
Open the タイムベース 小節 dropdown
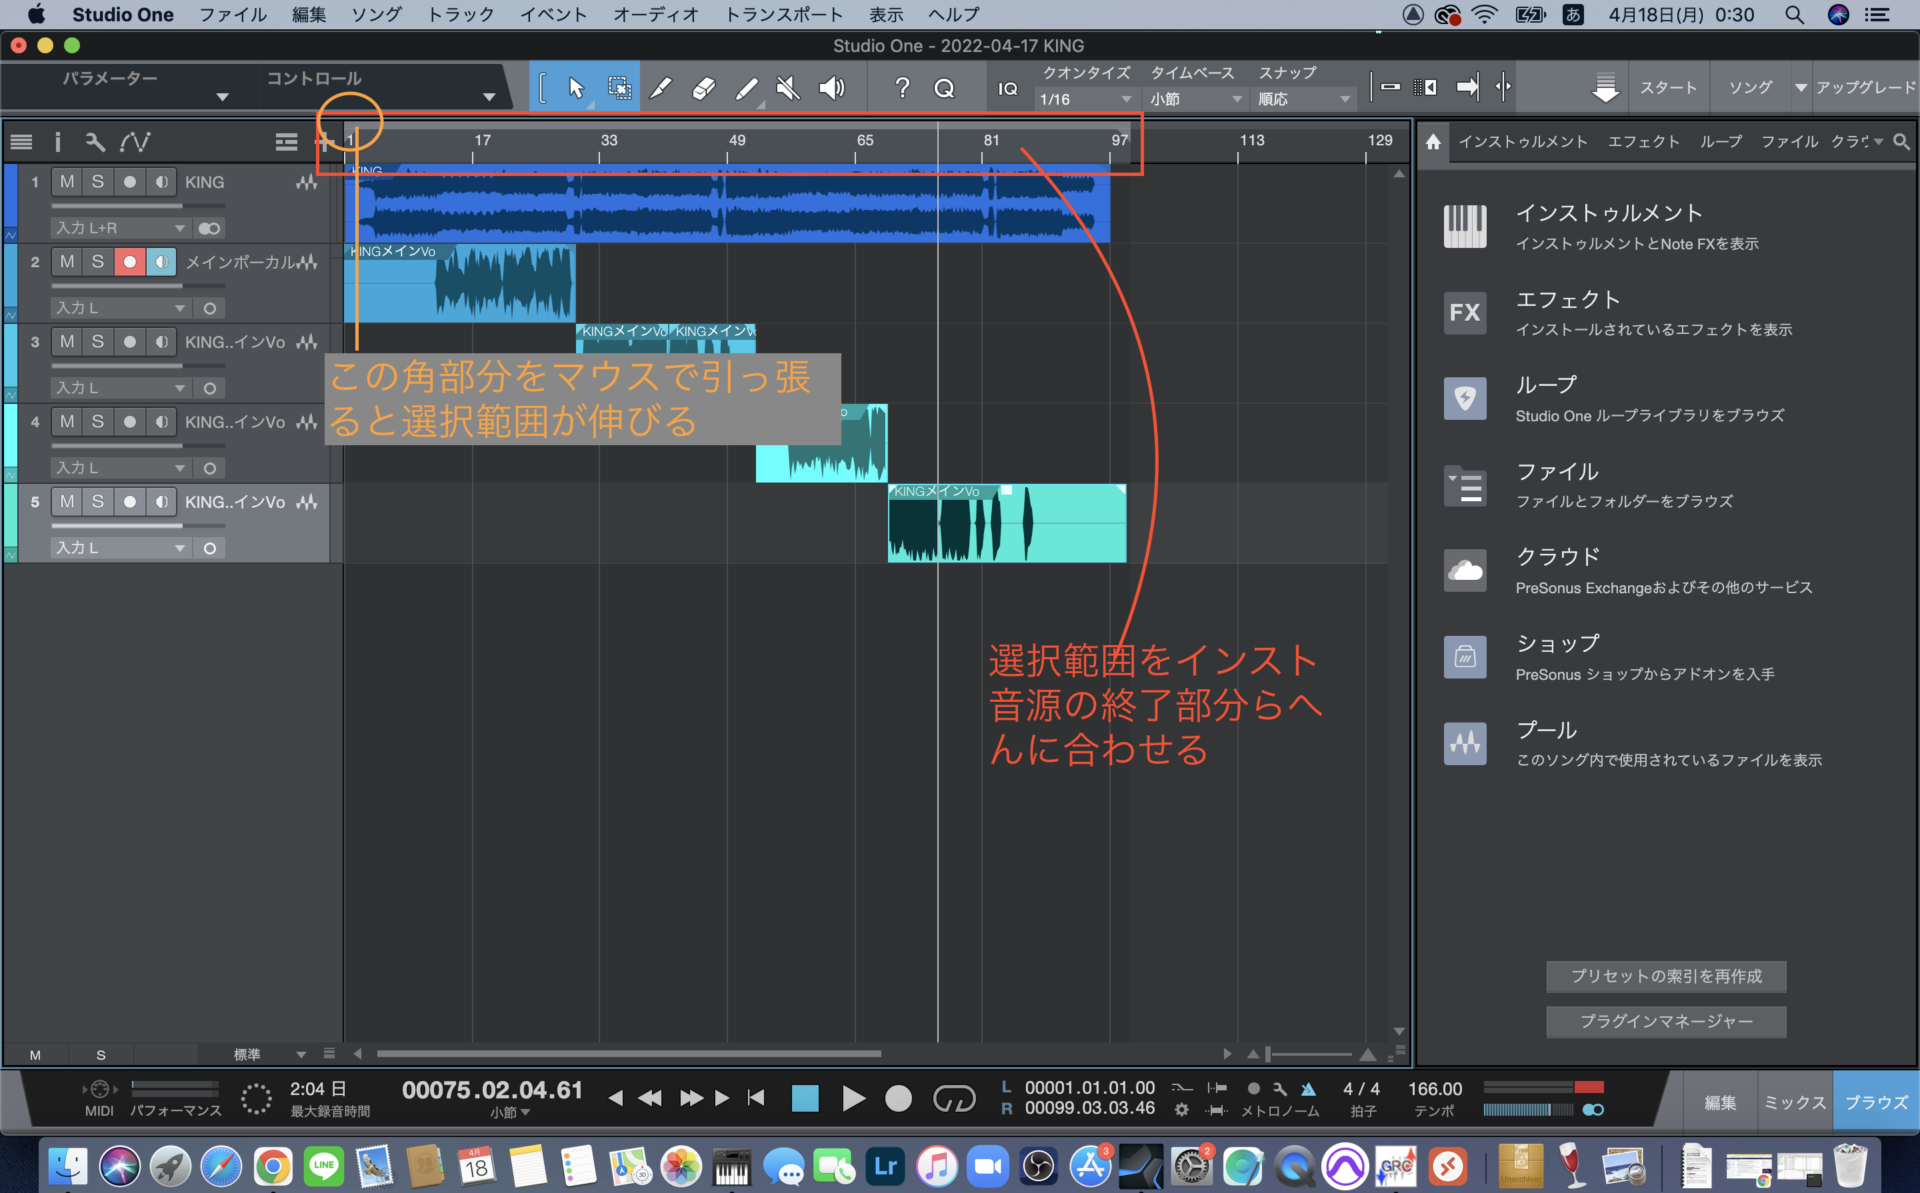1196,99
